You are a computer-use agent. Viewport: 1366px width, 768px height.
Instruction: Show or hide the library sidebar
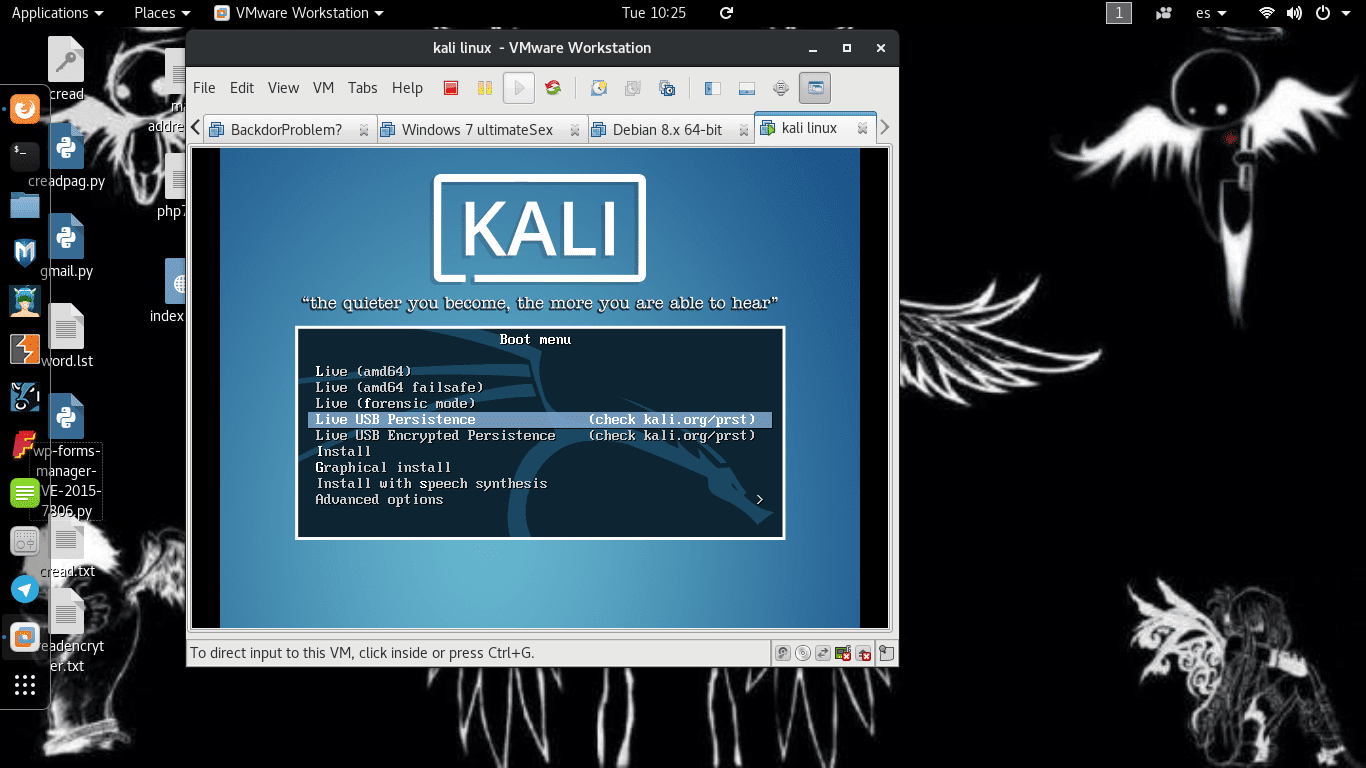point(712,88)
